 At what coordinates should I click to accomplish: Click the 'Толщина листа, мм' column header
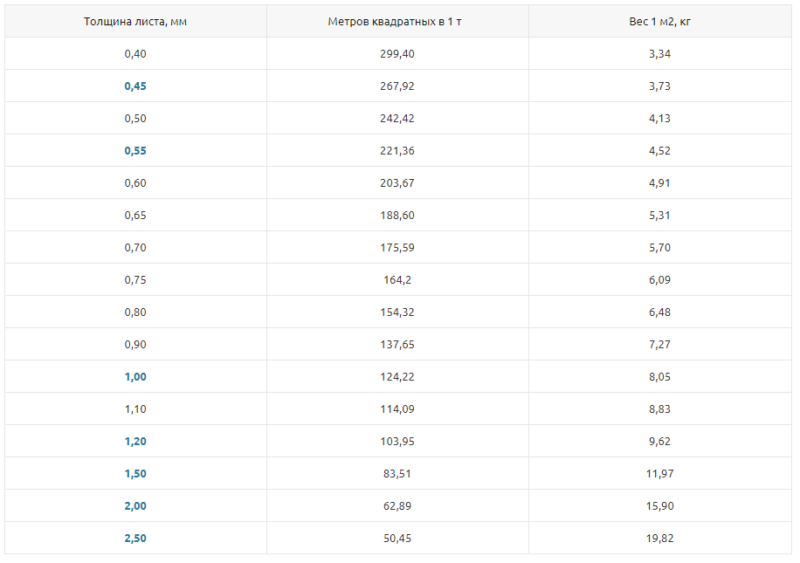(135, 21)
